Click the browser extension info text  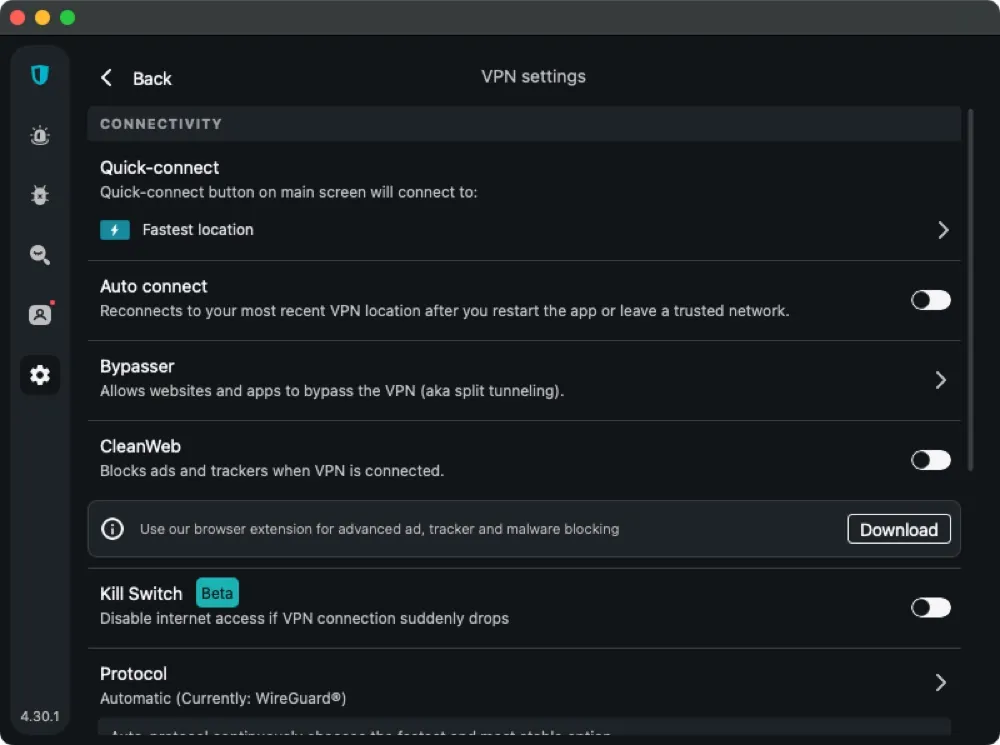click(x=379, y=529)
